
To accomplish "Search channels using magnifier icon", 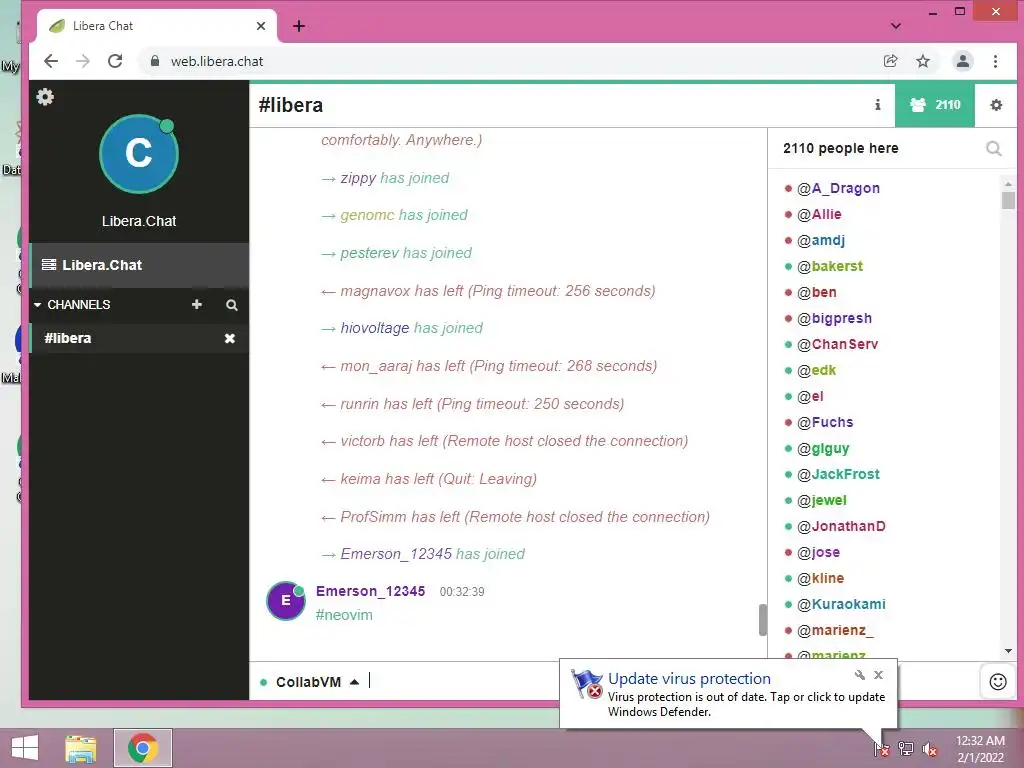I will click(231, 305).
